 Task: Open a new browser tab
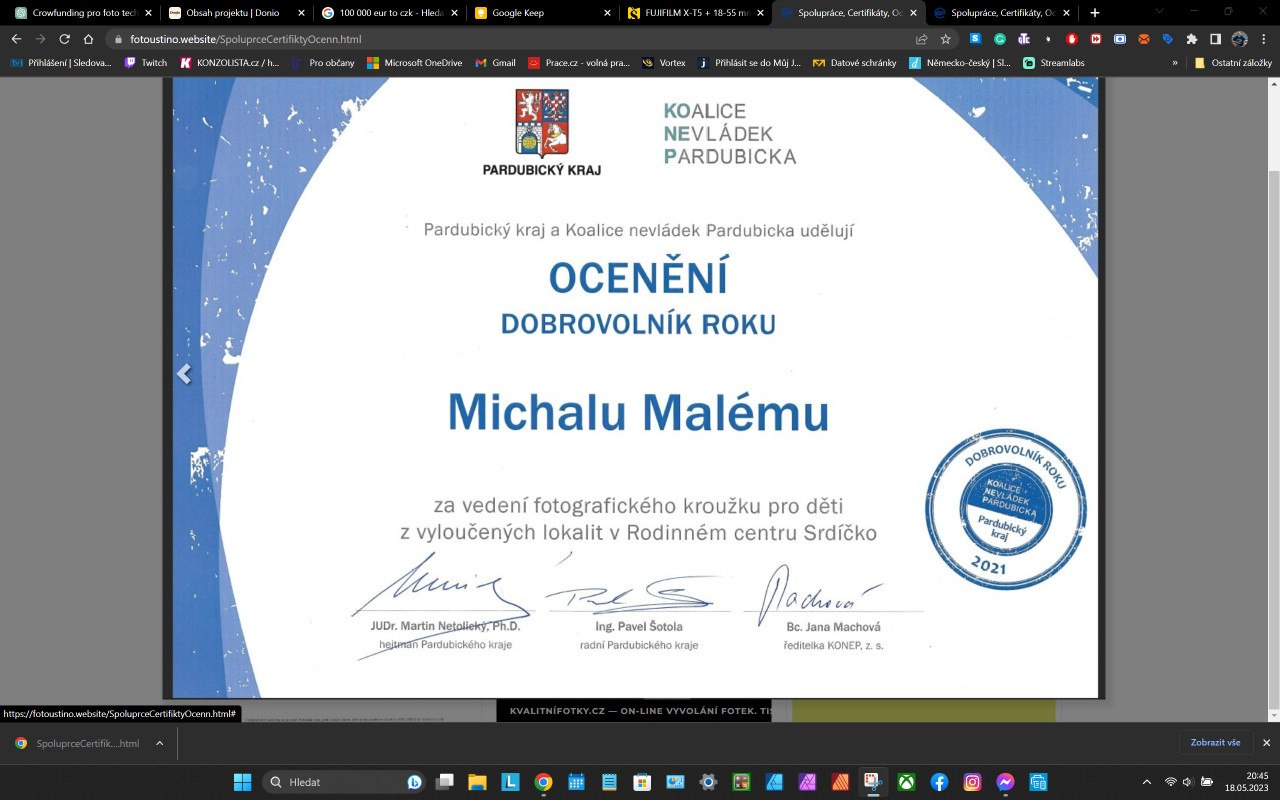tap(1095, 13)
